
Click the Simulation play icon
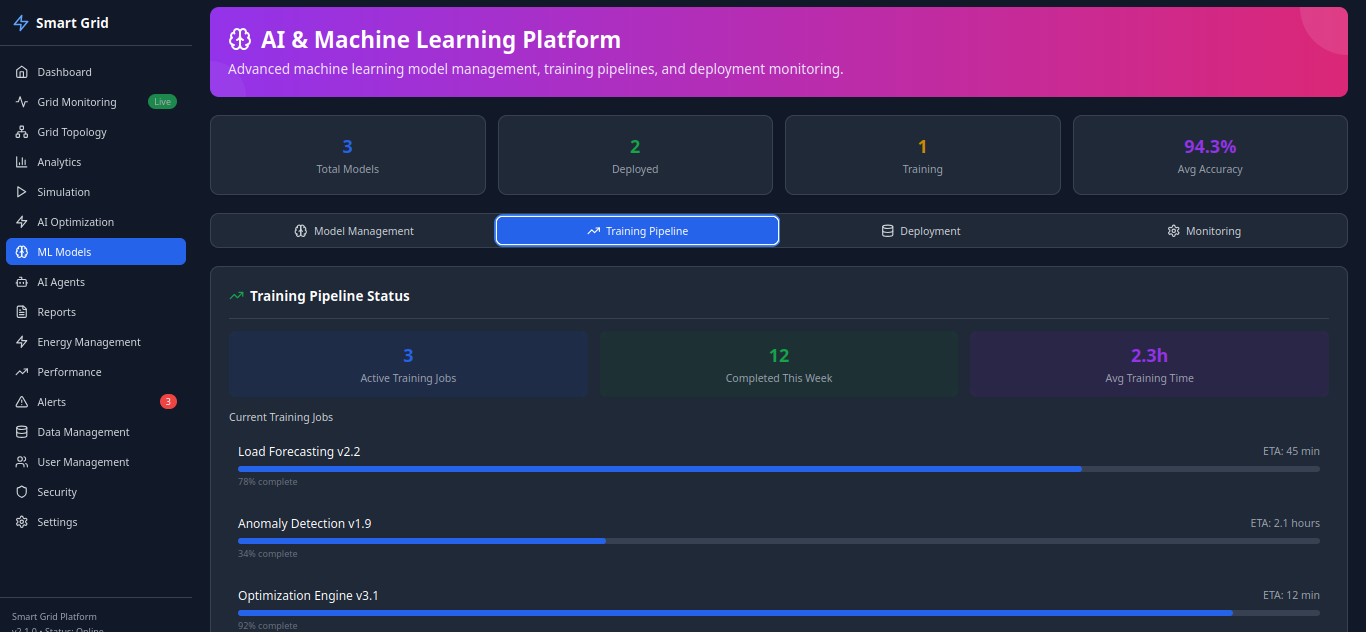pos(22,192)
